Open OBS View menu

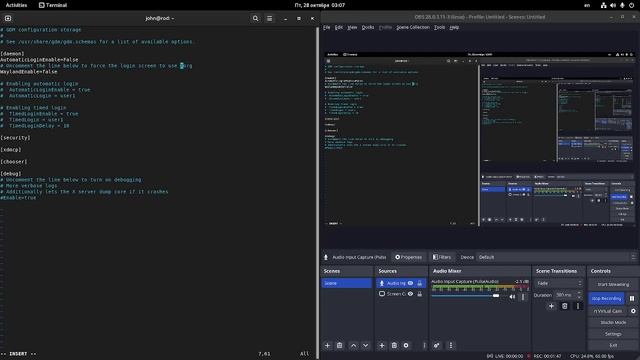352,27
